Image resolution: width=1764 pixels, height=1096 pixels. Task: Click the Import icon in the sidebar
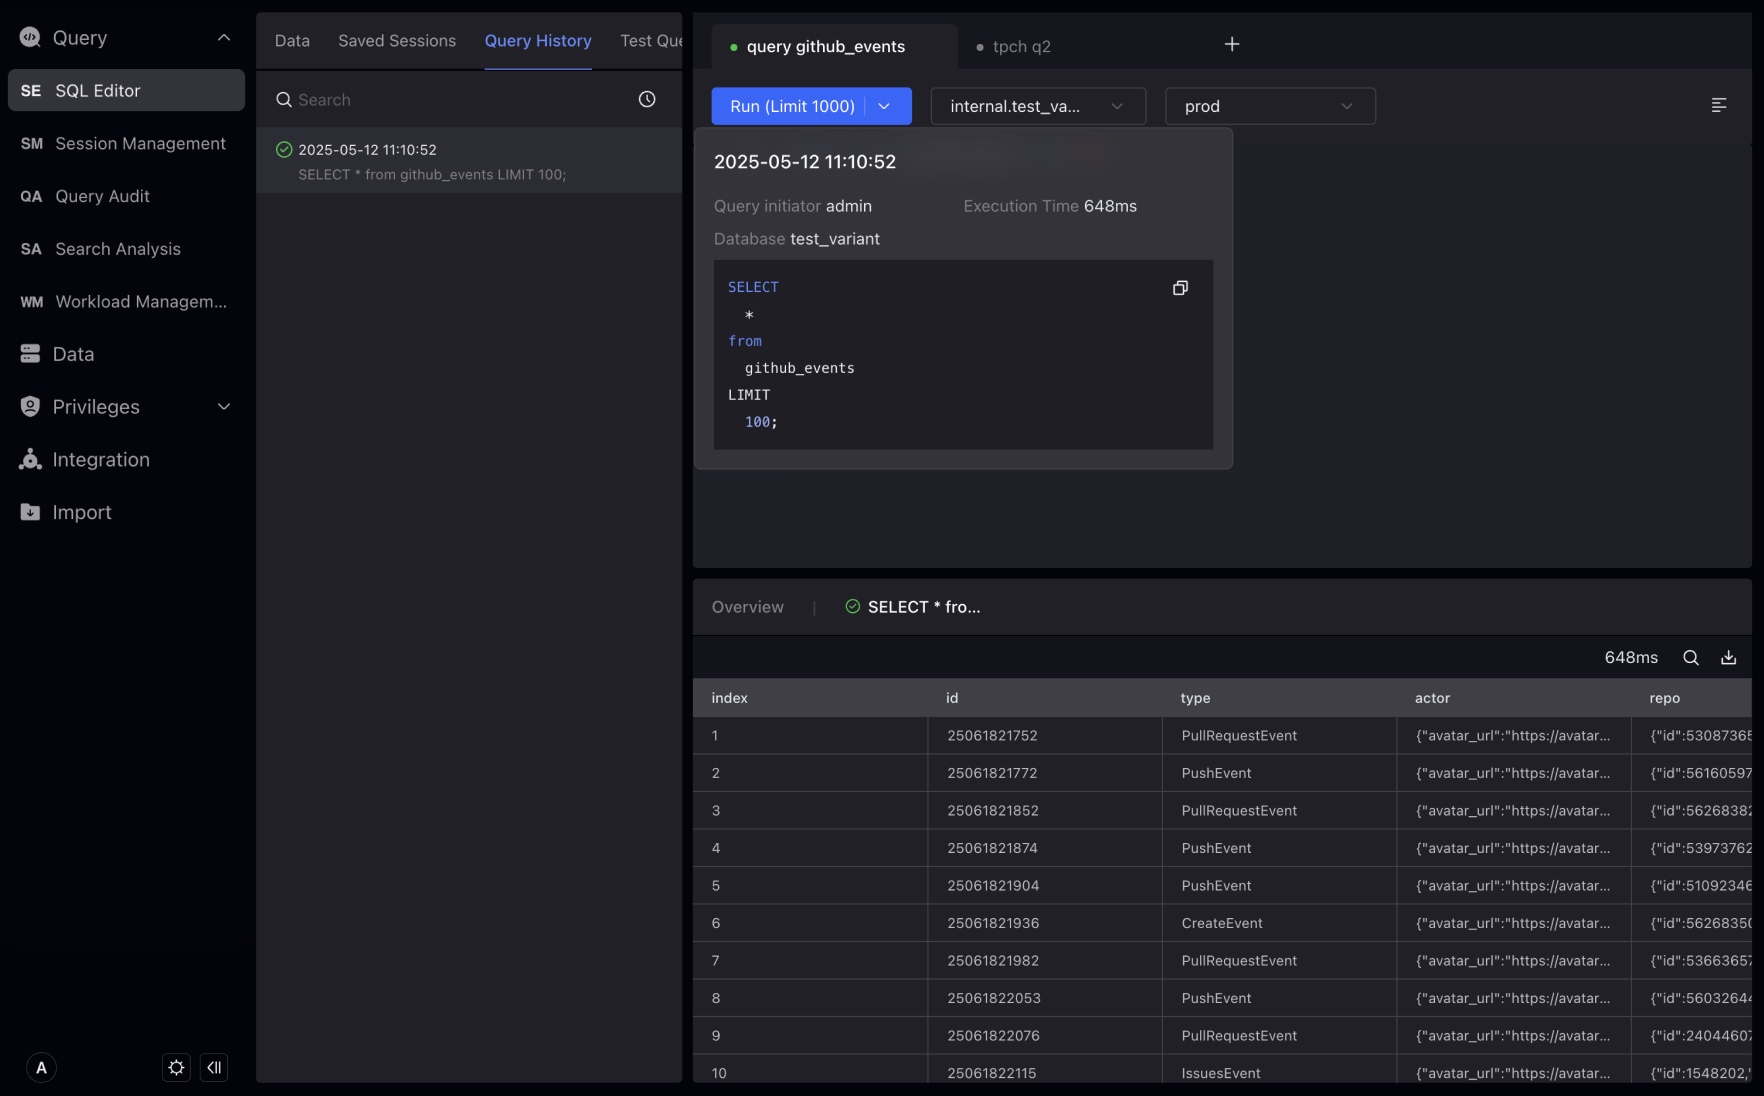30,512
